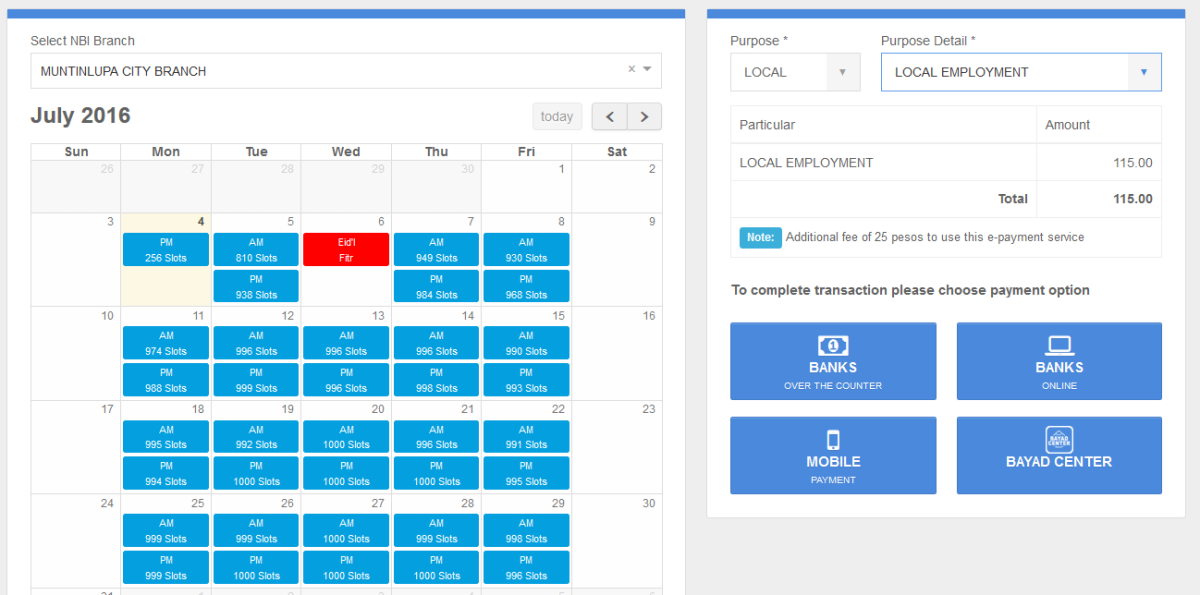The width and height of the screenshot is (1200, 595).
Task: Expand the Purpose dropdown set to LOCAL
Action: pos(842,72)
